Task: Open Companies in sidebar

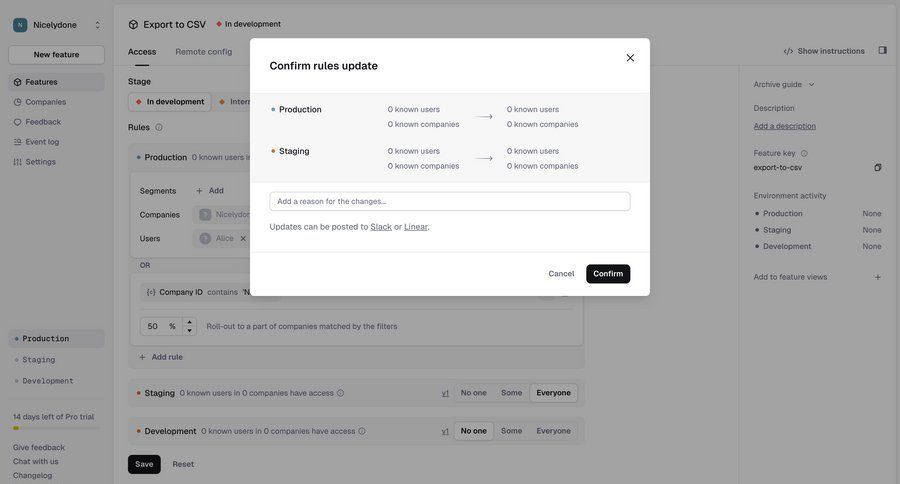Action: [56, 102]
